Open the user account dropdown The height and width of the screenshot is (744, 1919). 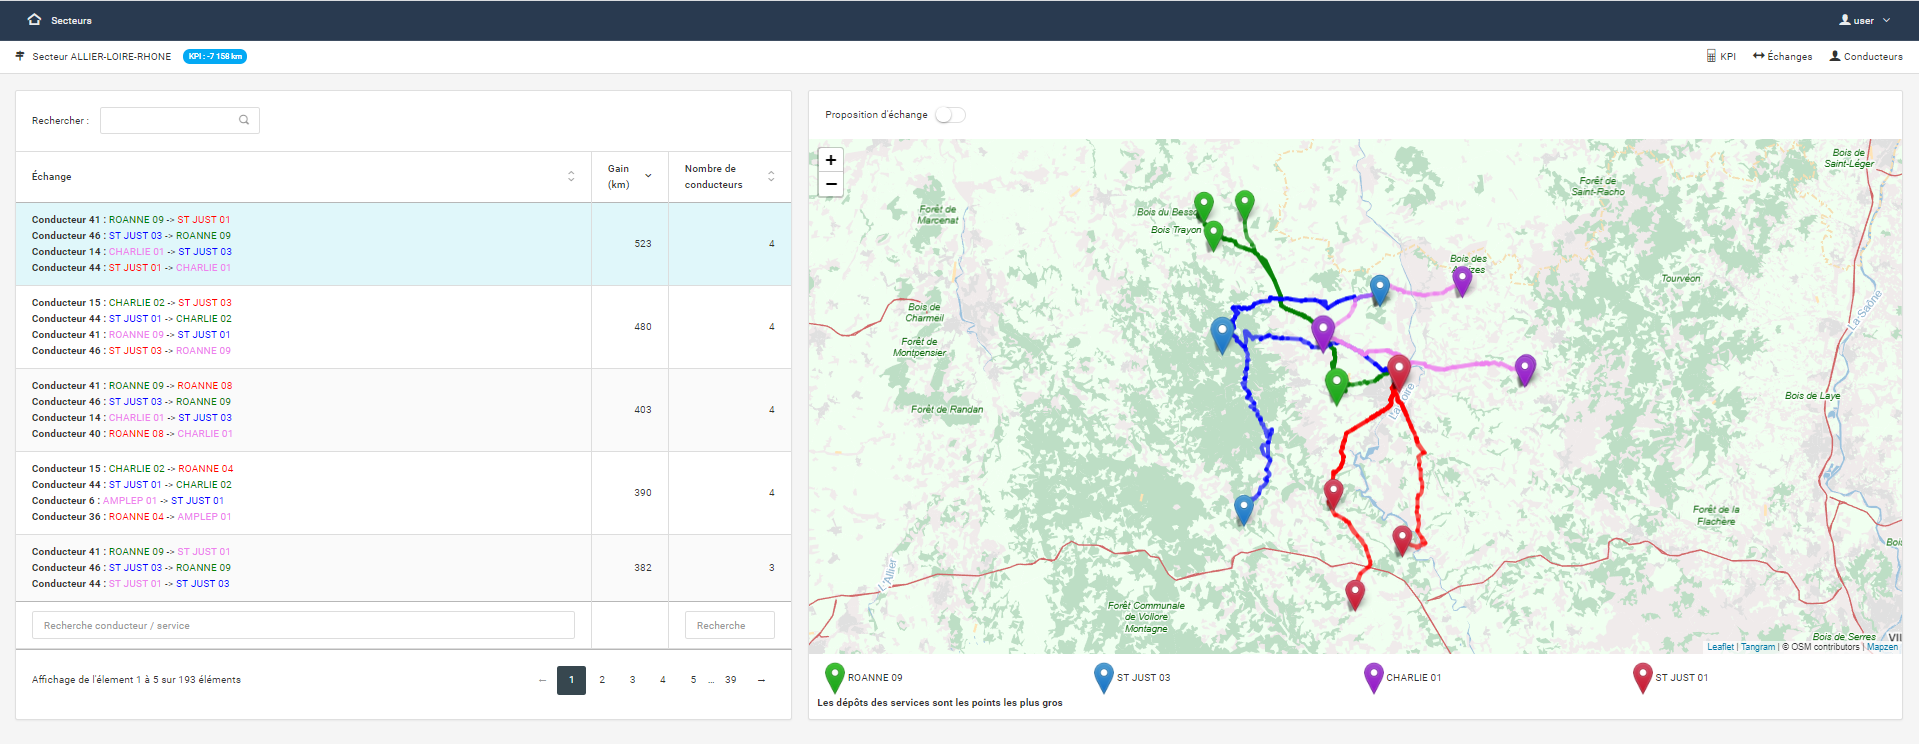(1864, 20)
